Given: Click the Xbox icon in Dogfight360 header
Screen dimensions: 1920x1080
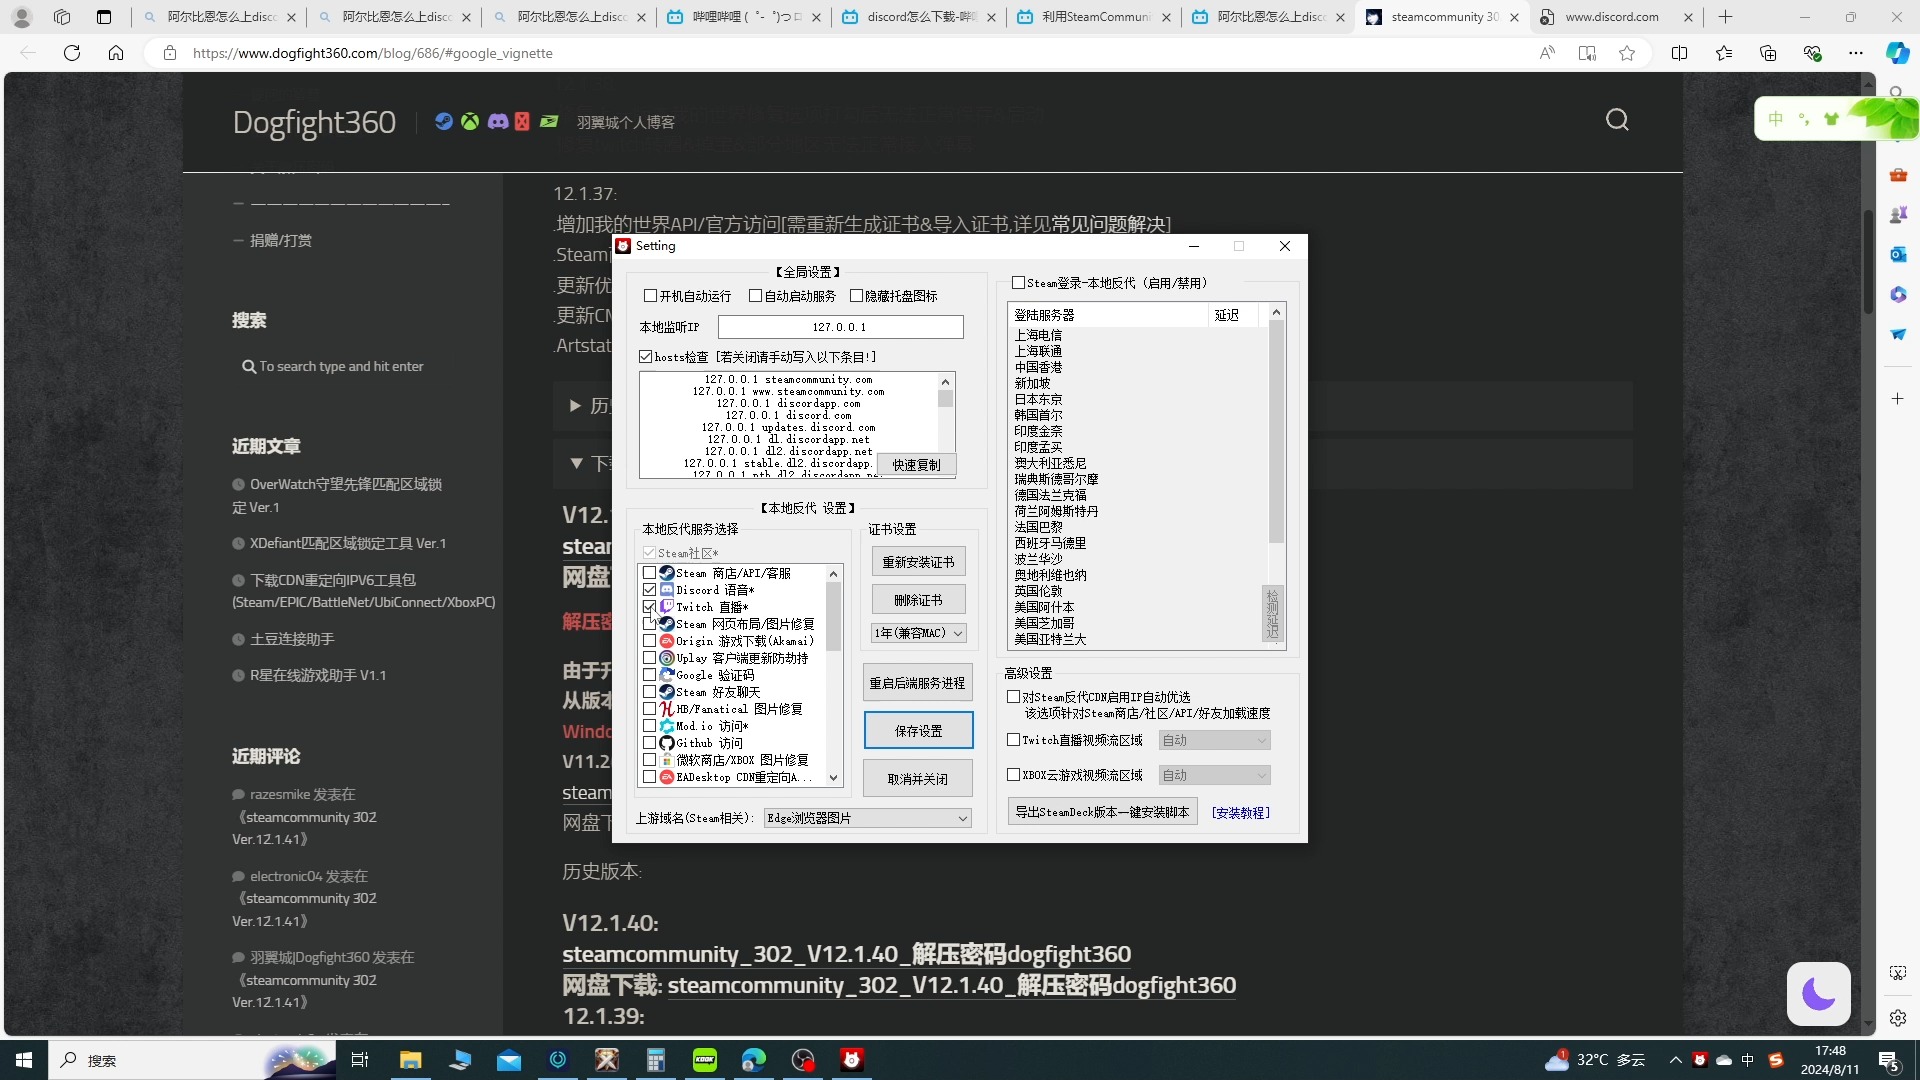Looking at the screenshot, I should coord(470,122).
